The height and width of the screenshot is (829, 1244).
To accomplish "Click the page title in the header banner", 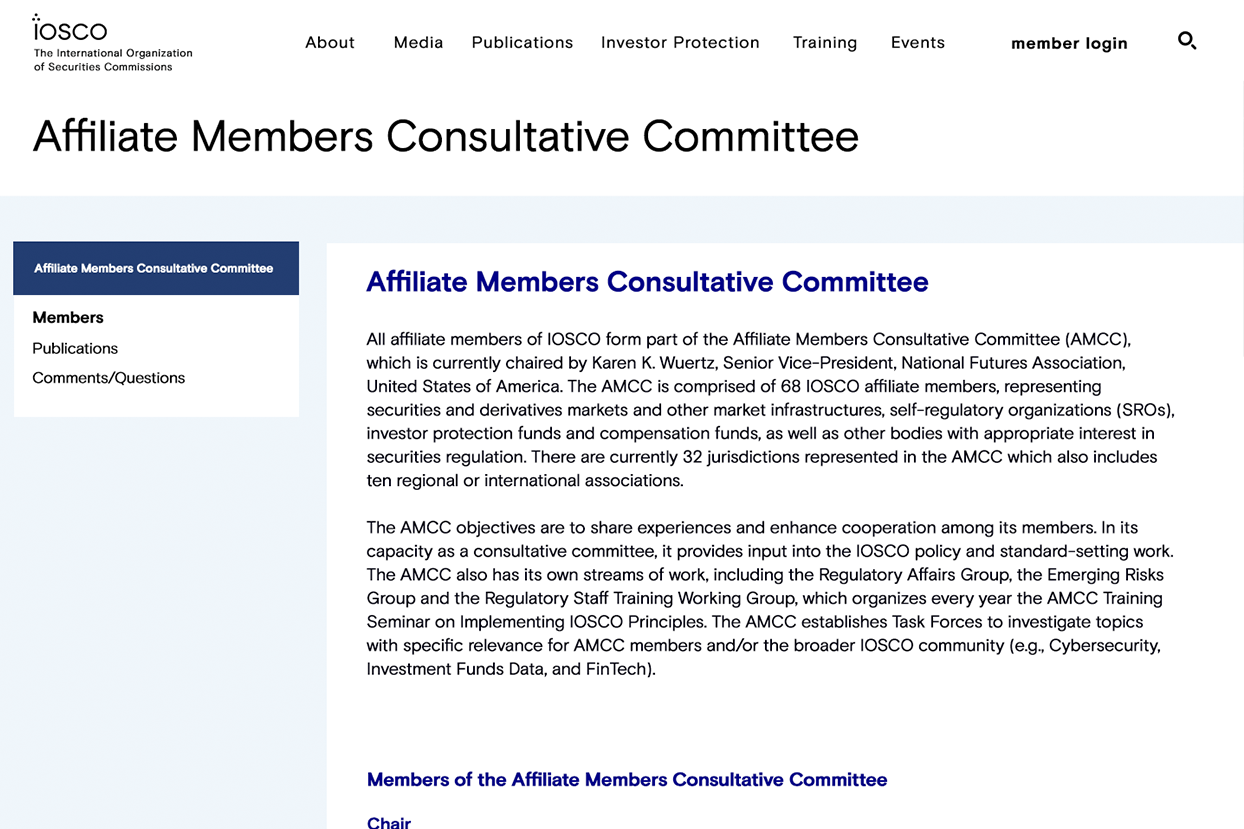I will coord(446,137).
